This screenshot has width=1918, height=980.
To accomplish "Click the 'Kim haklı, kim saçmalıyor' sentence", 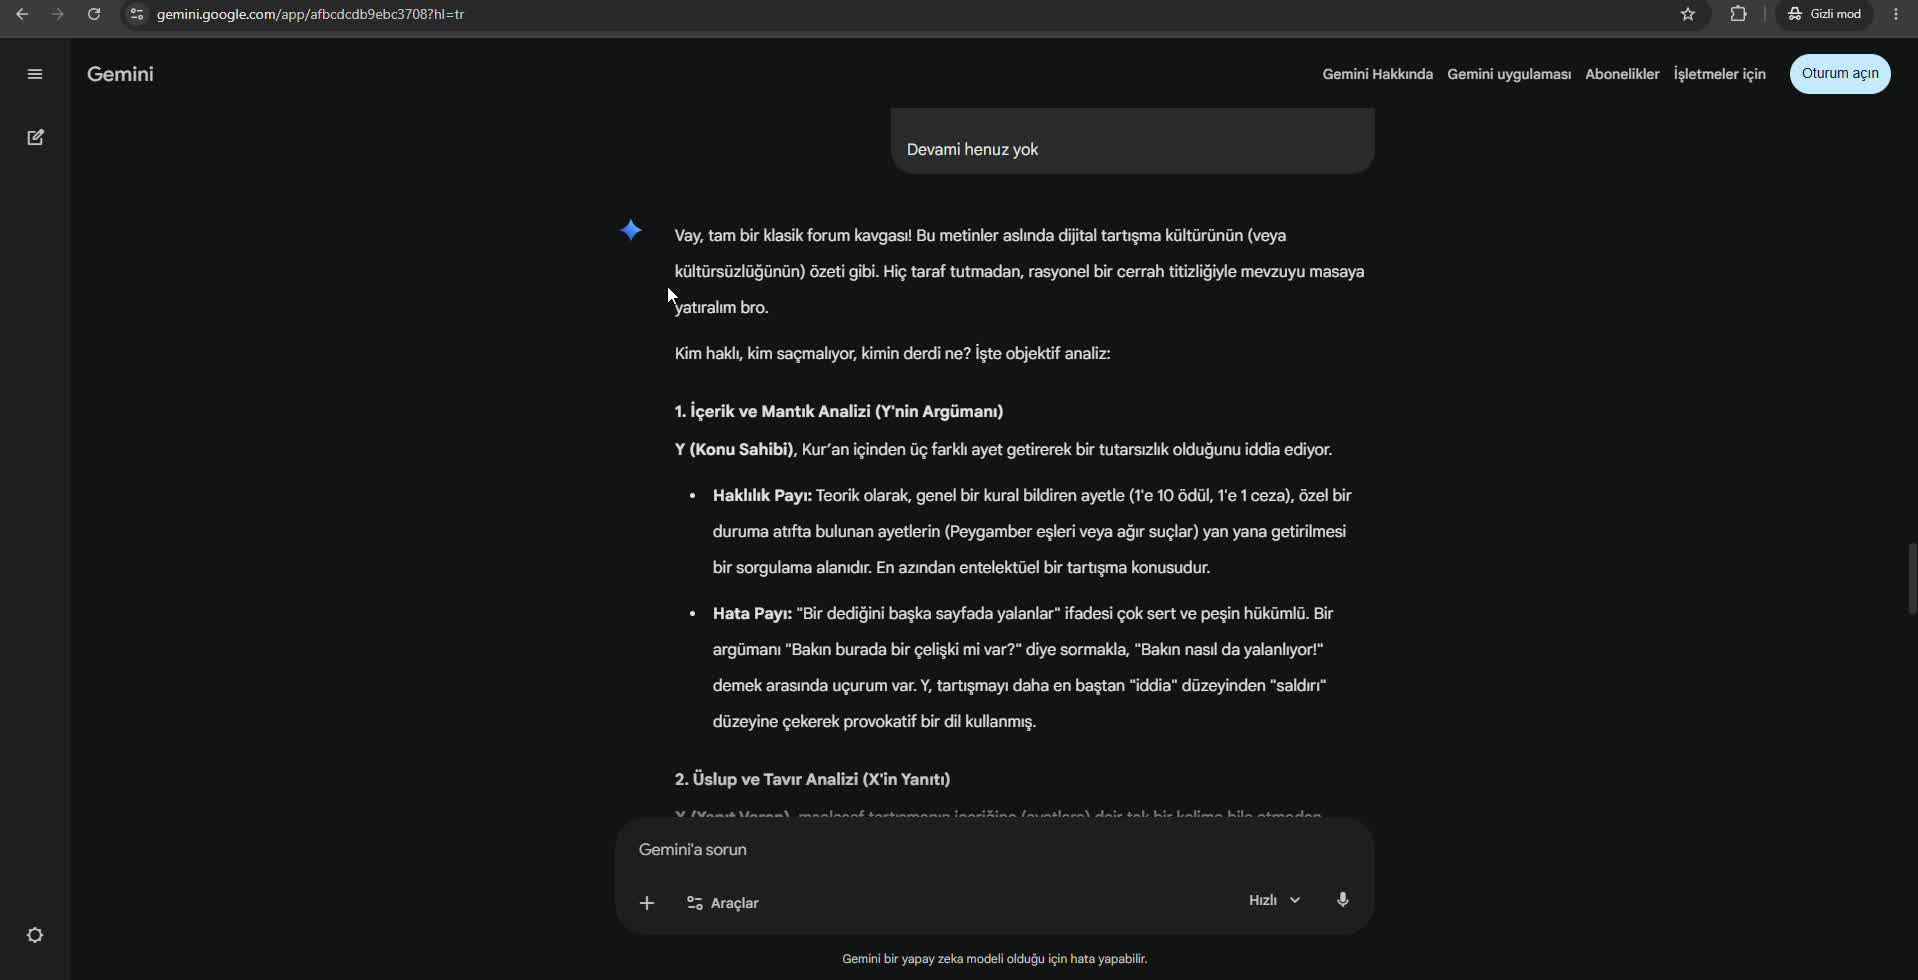I will pos(892,353).
